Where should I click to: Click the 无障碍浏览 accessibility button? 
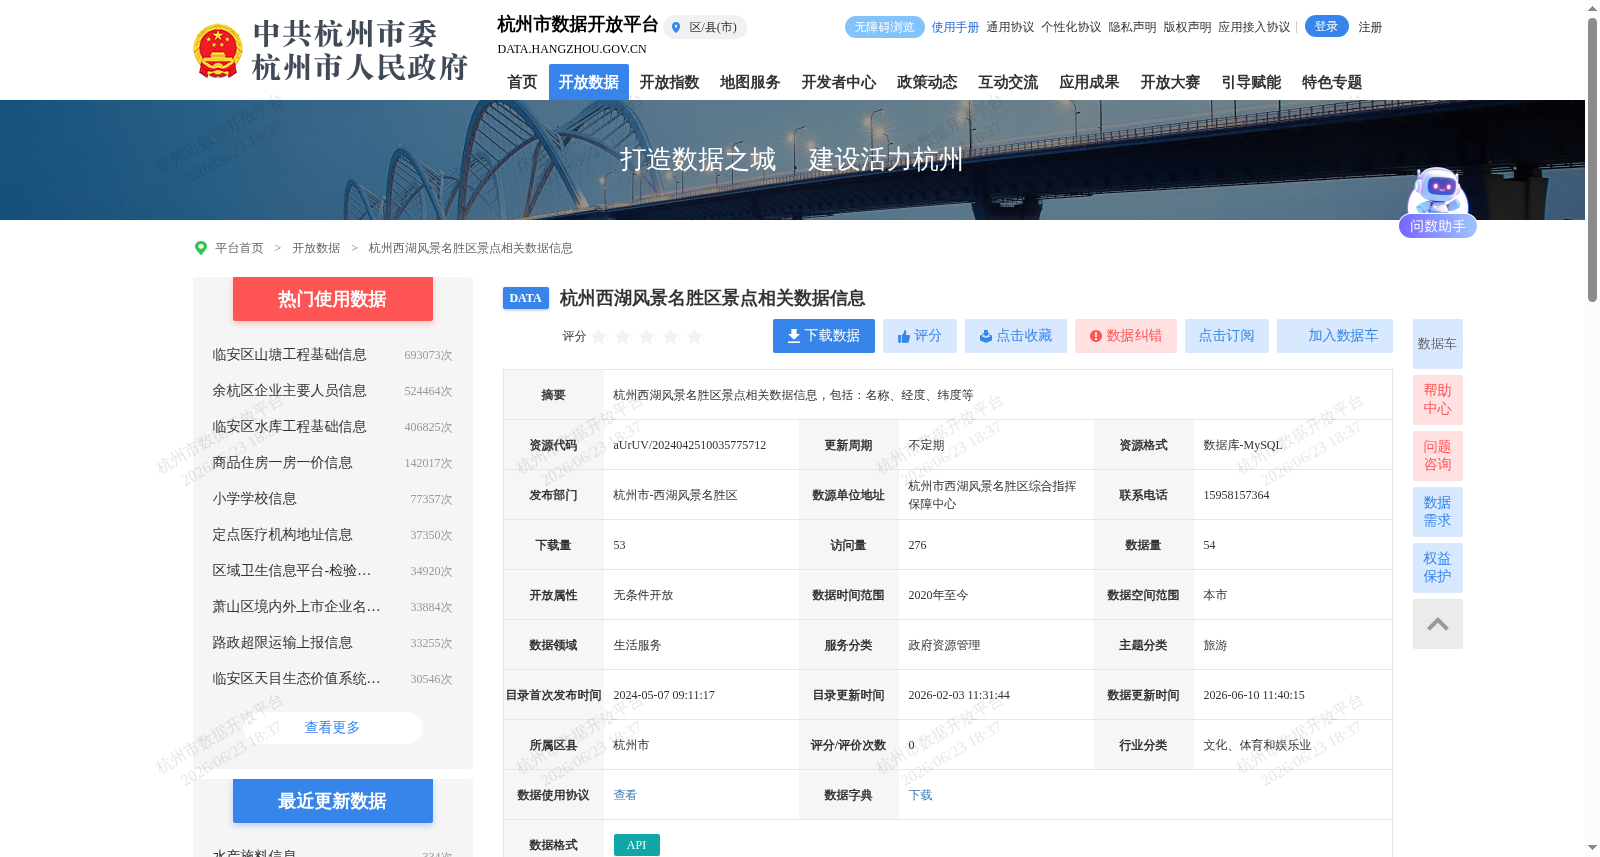(x=884, y=27)
